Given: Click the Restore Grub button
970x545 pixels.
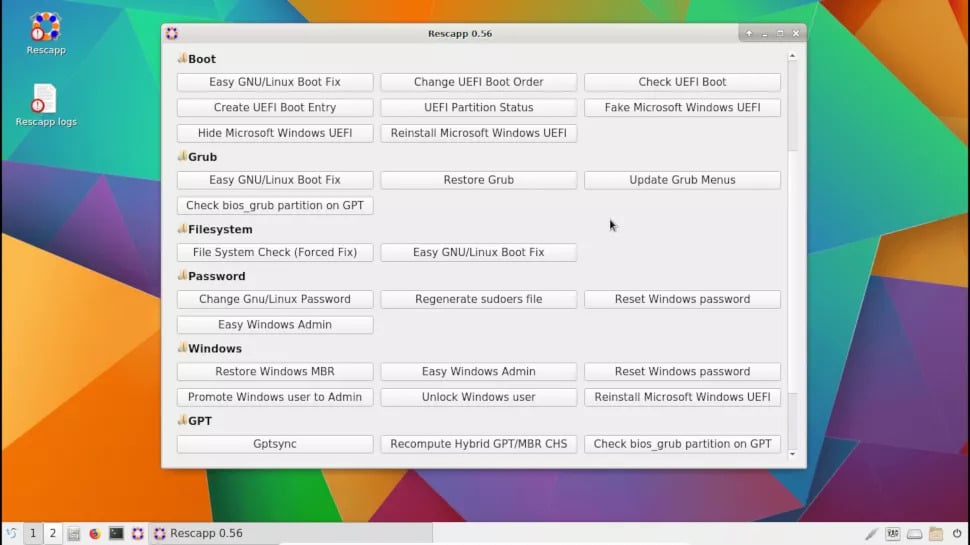Looking at the screenshot, I should click(479, 180).
